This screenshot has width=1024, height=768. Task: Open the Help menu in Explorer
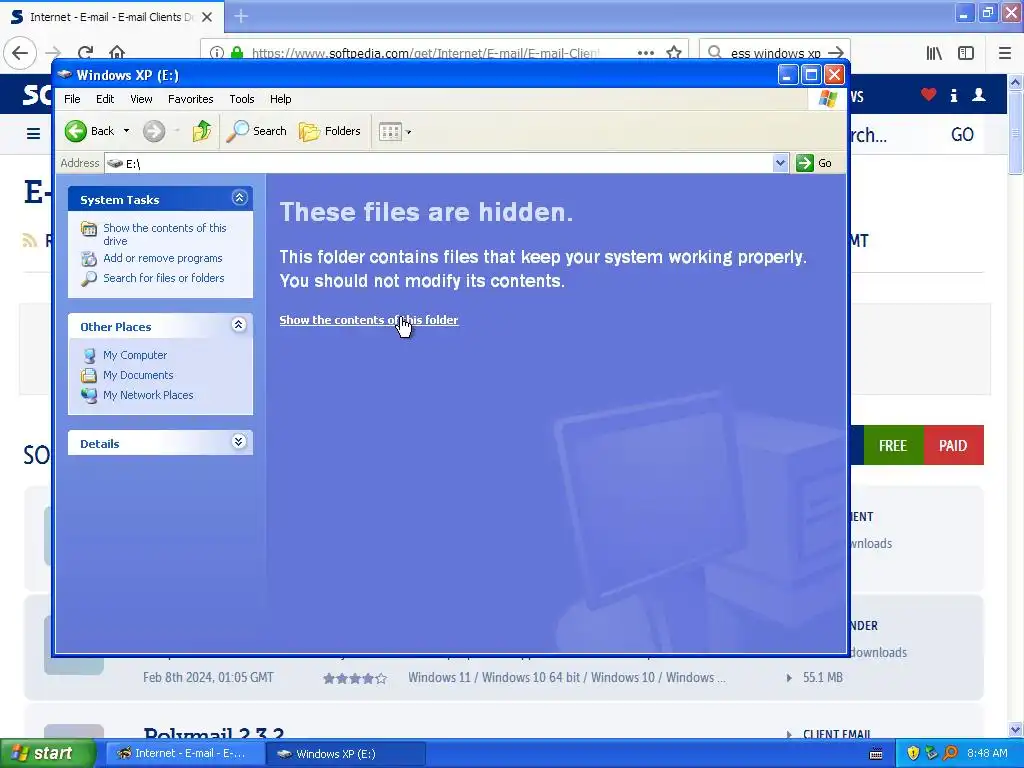[x=281, y=99]
